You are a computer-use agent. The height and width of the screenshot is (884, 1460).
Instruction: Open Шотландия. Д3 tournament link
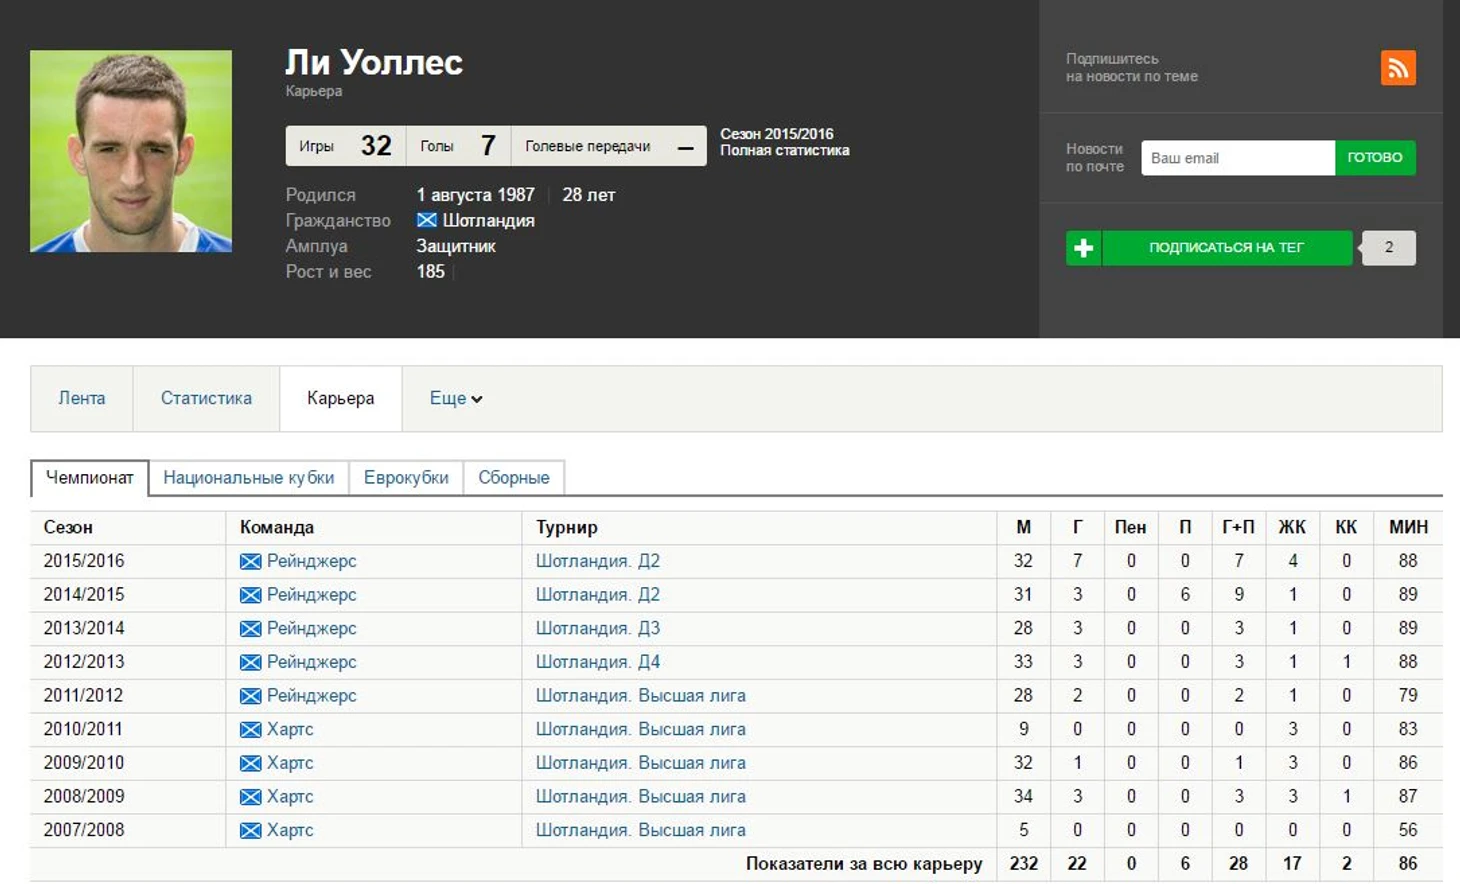click(597, 629)
